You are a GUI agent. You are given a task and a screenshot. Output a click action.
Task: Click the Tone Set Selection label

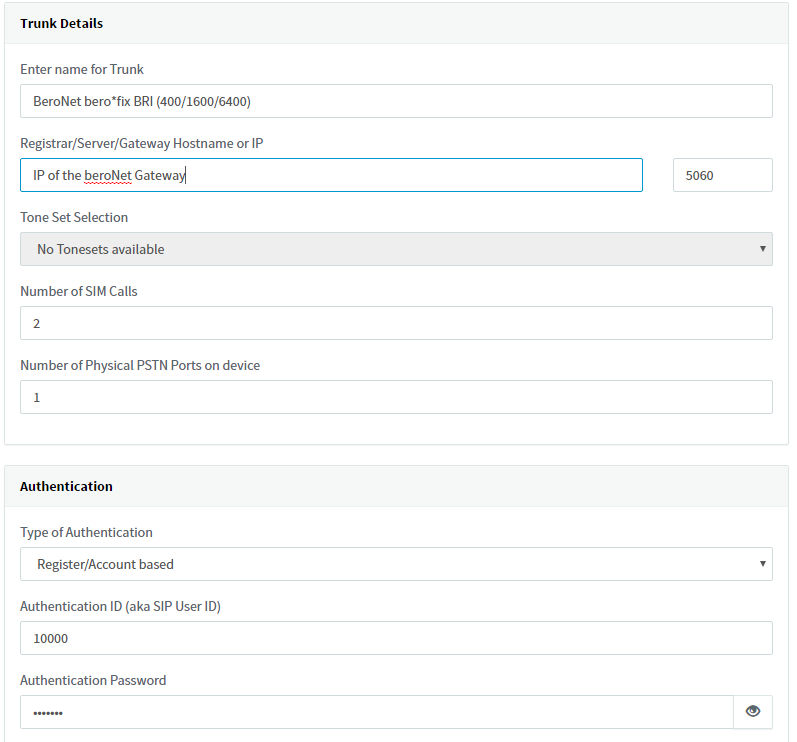tap(74, 218)
